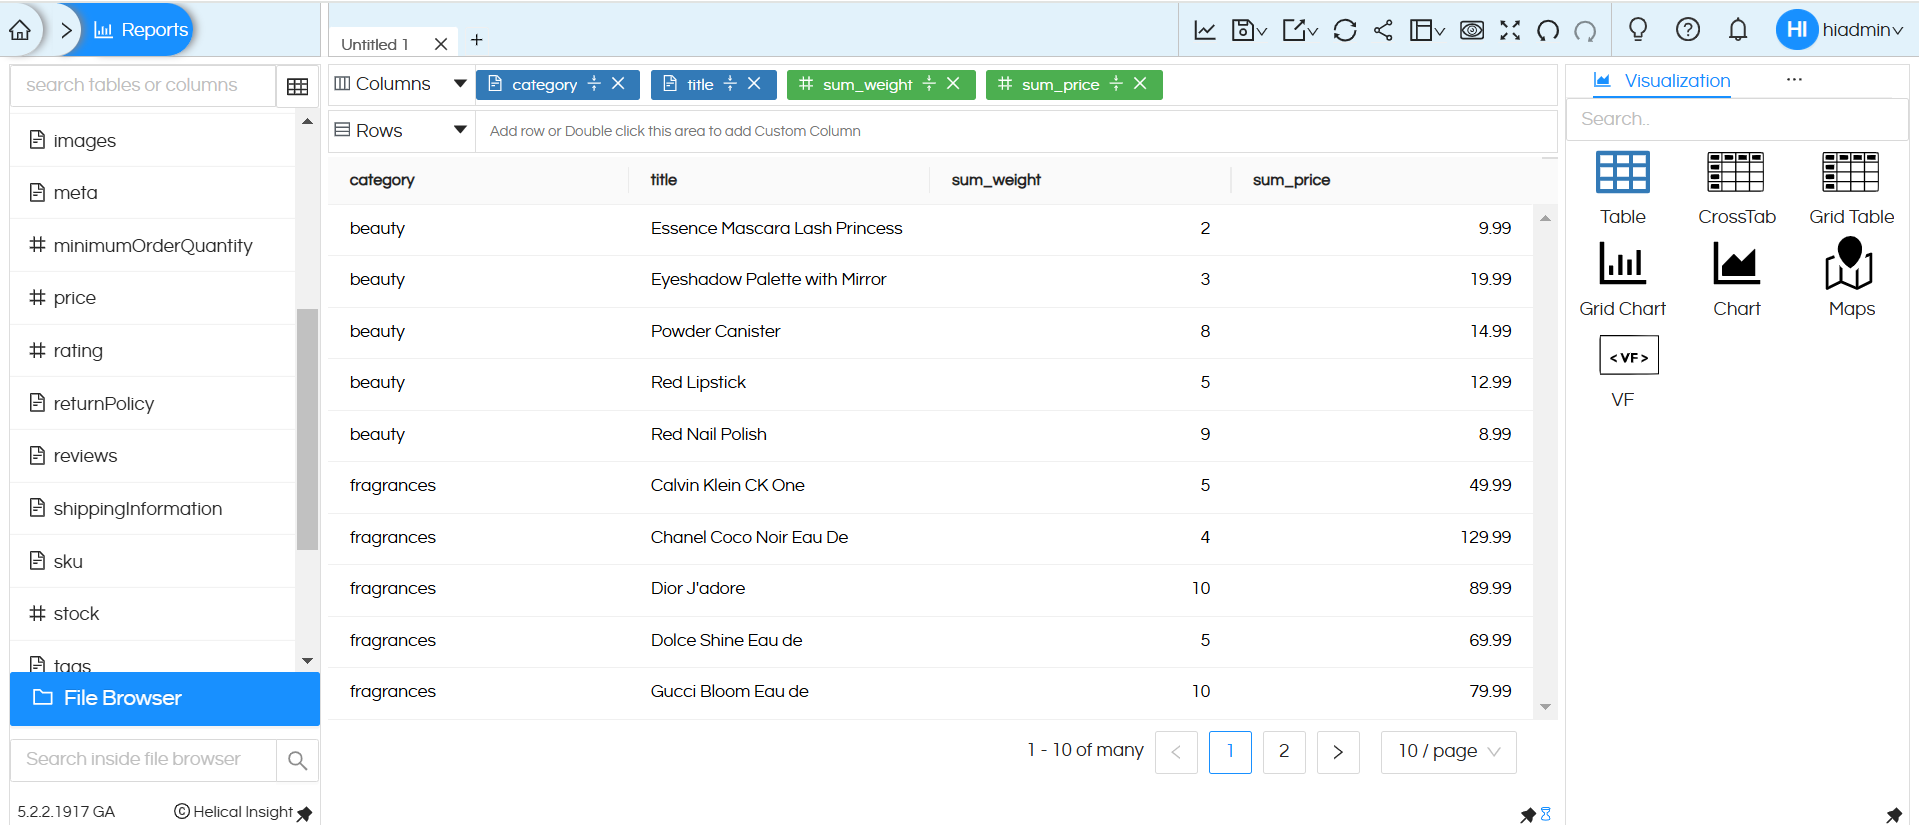Remove the category column chip
This screenshot has width=1919, height=827.
click(x=618, y=84)
